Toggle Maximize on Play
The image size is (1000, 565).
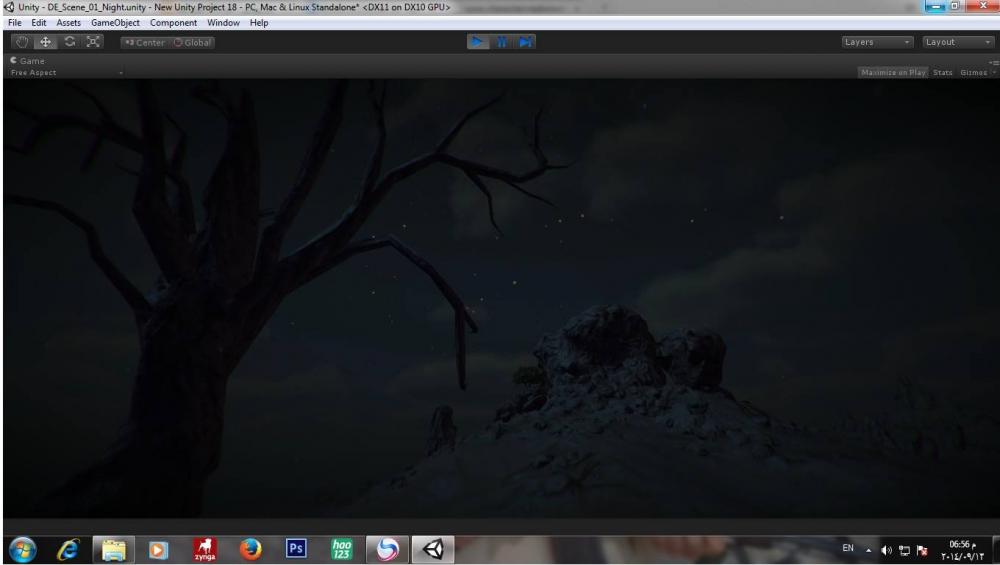tap(893, 73)
